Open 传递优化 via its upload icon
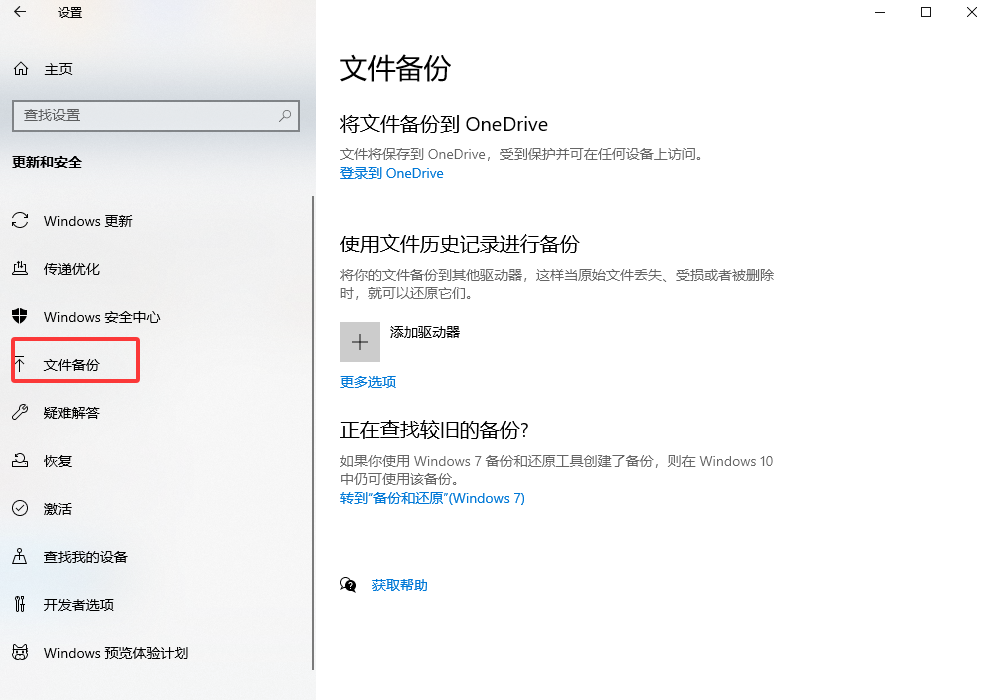Viewport: 991px width, 700px height. coord(20,268)
